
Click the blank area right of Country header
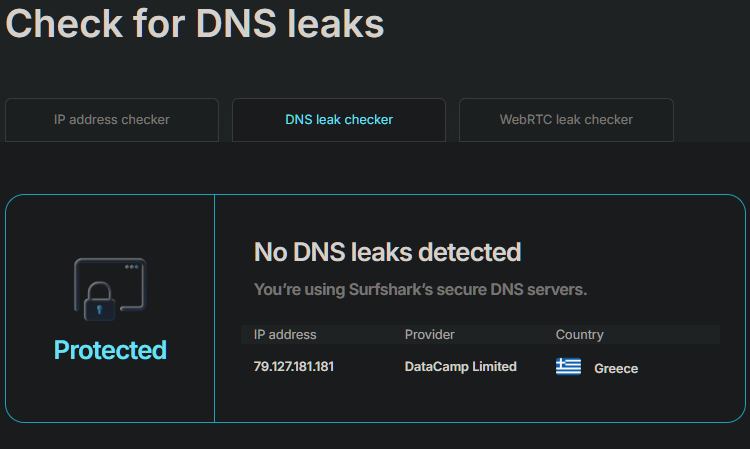pos(665,335)
